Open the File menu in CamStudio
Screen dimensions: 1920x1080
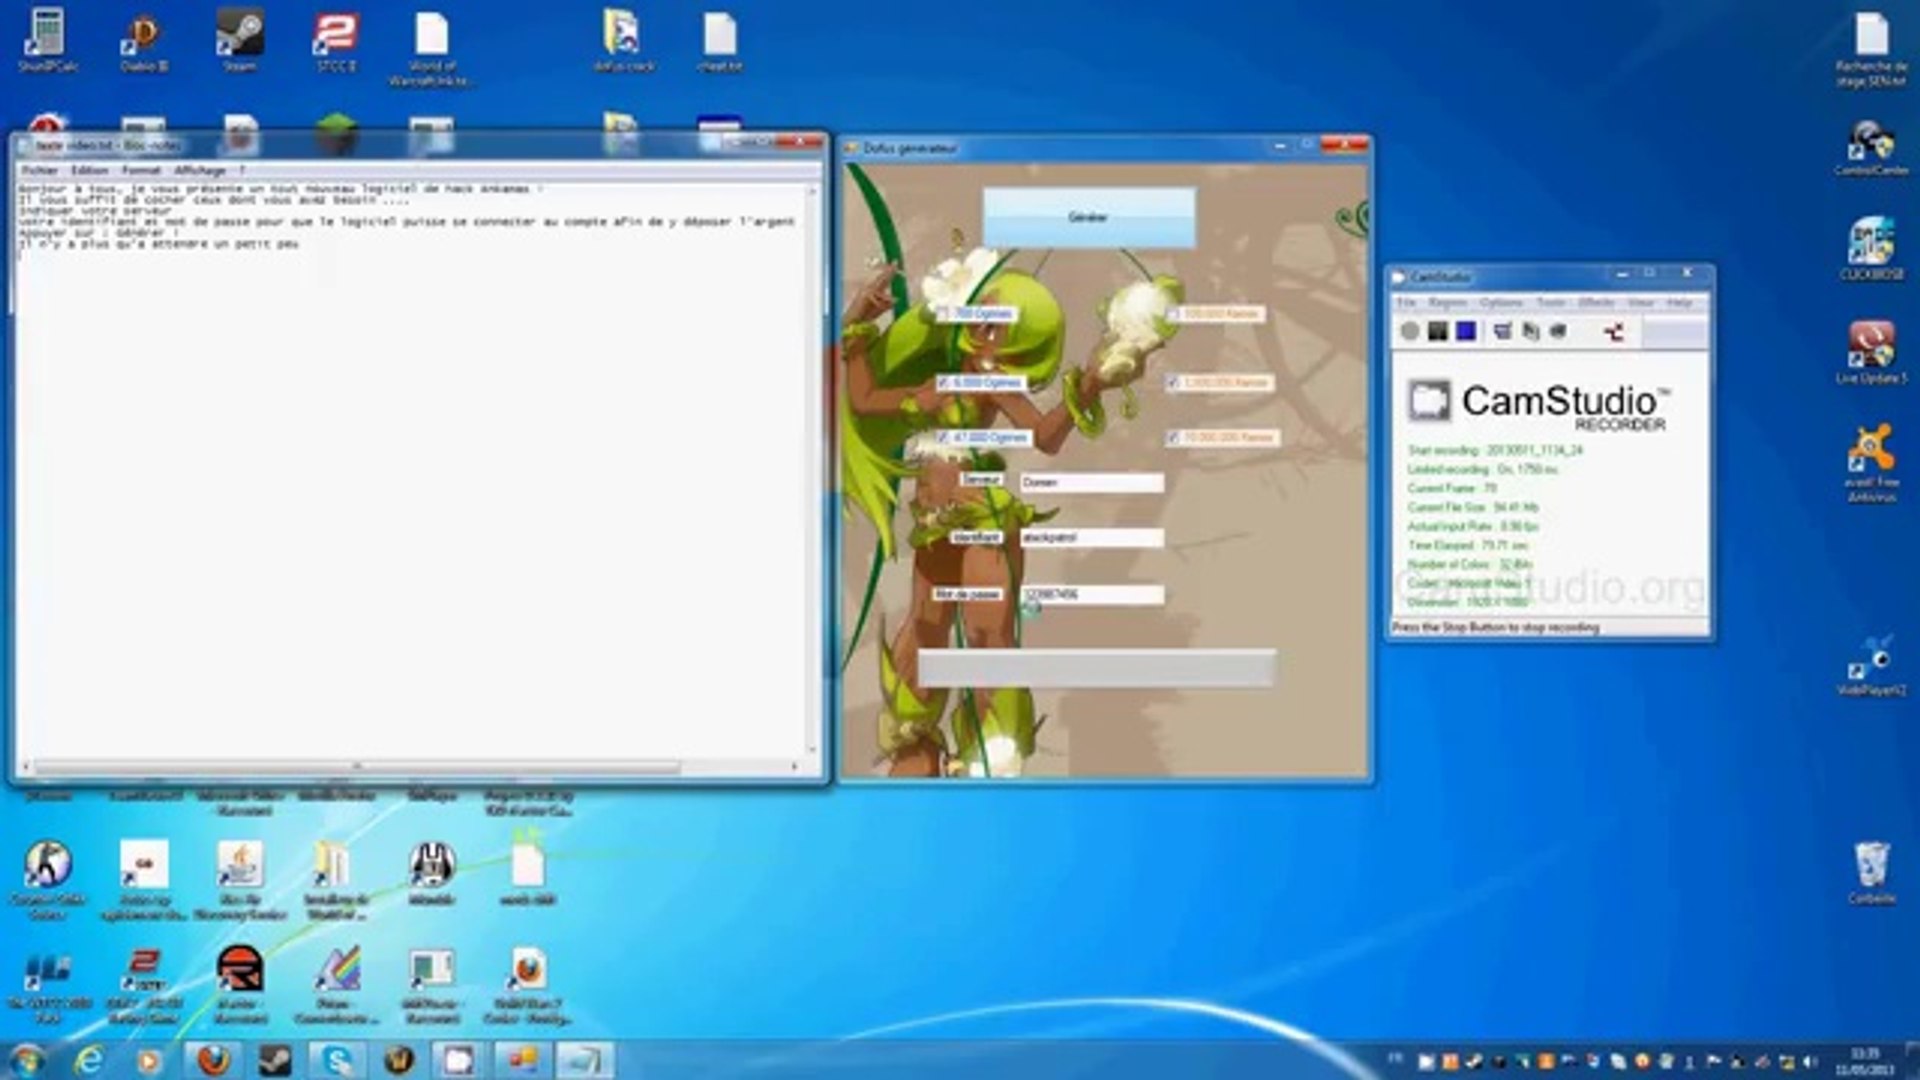[x=1407, y=302]
